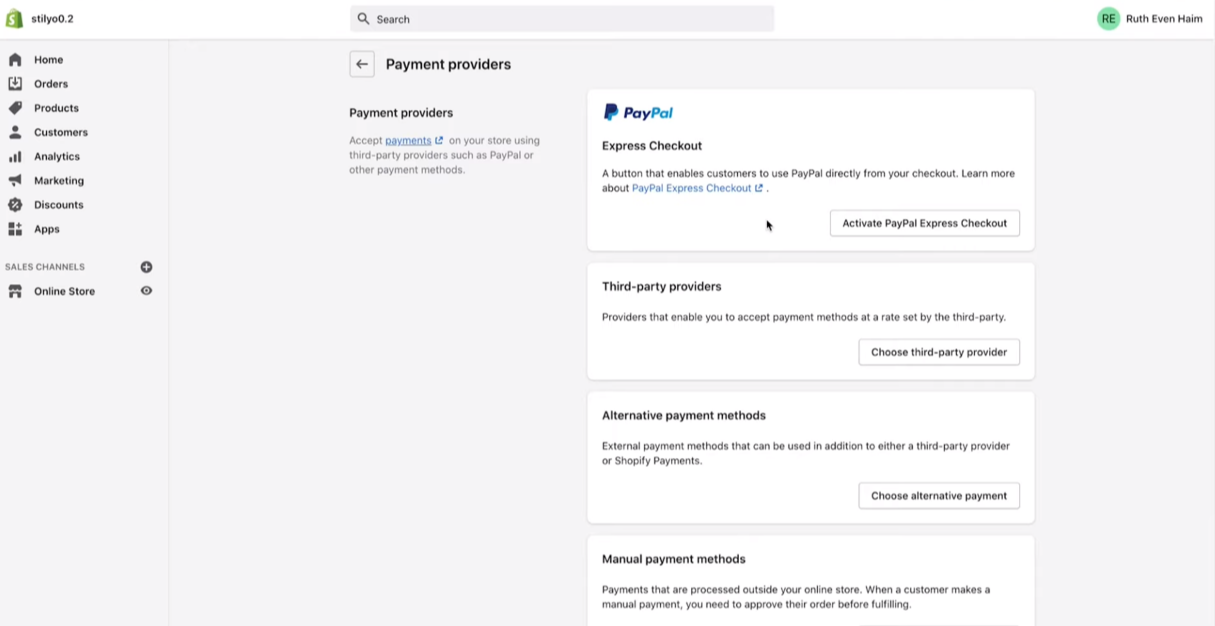Click the Discounts badge icon

point(15,205)
